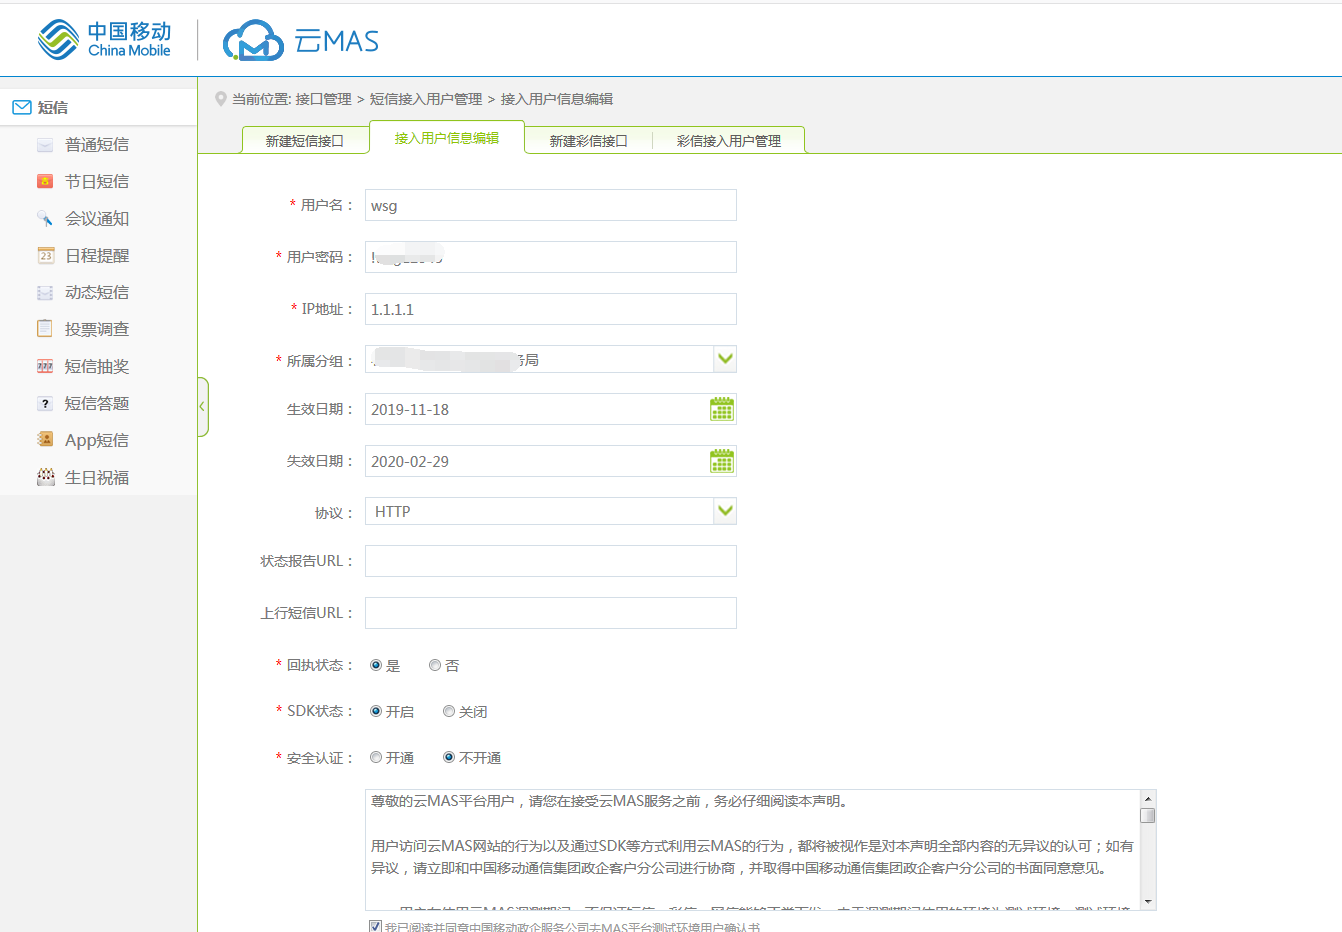Open App短信 in the sidebar
Viewport: 1342px width, 932px height.
(x=96, y=441)
